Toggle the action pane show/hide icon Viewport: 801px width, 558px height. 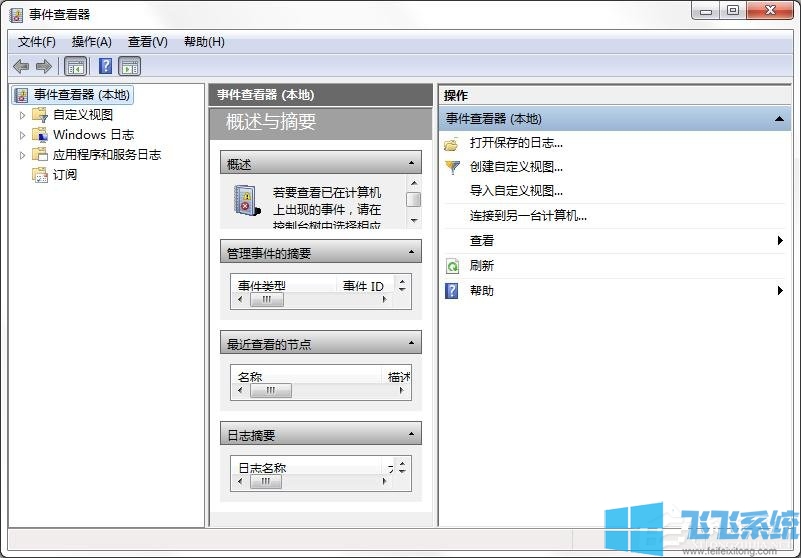[130, 66]
